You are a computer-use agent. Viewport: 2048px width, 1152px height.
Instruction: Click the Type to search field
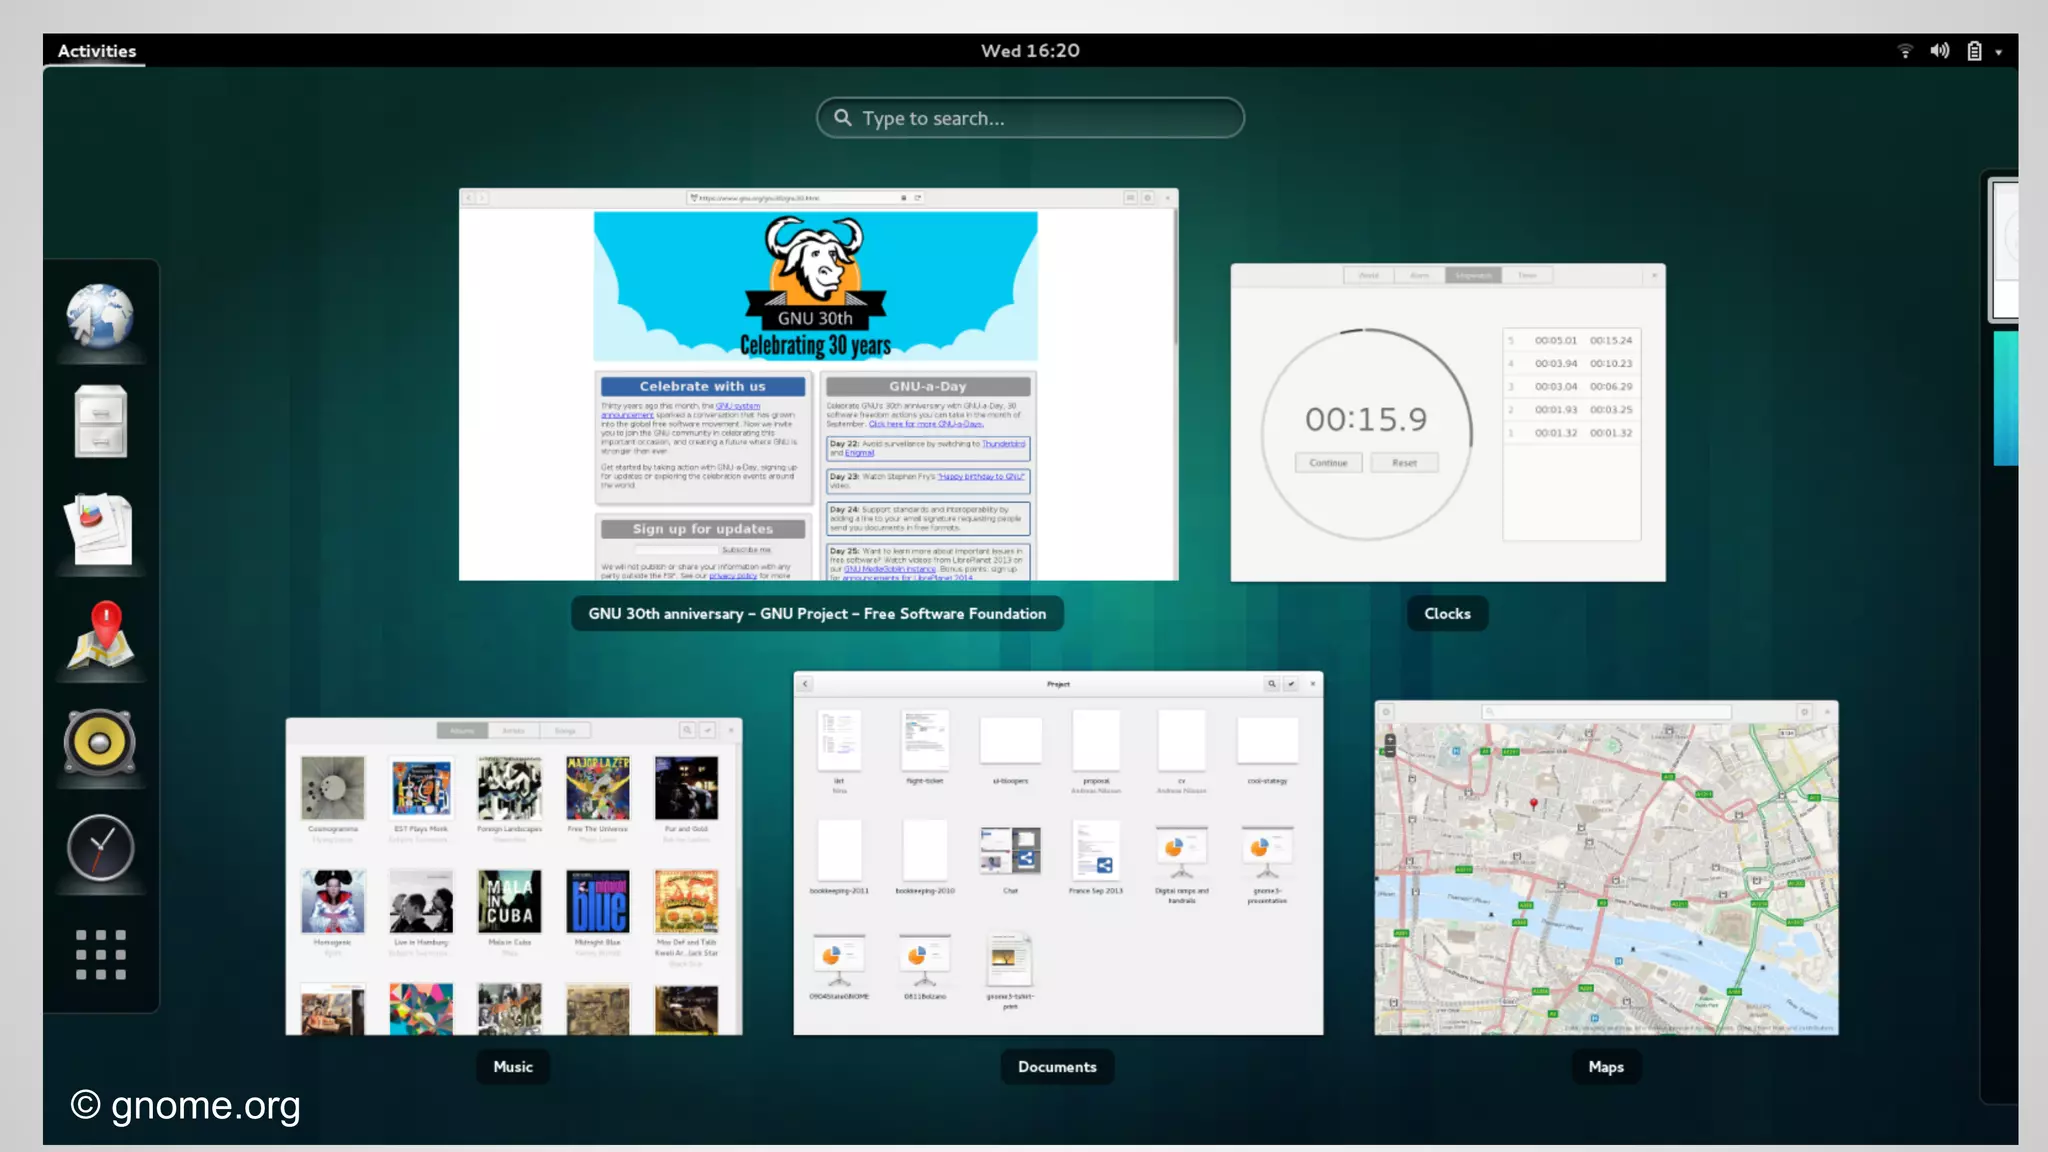(x=1030, y=118)
